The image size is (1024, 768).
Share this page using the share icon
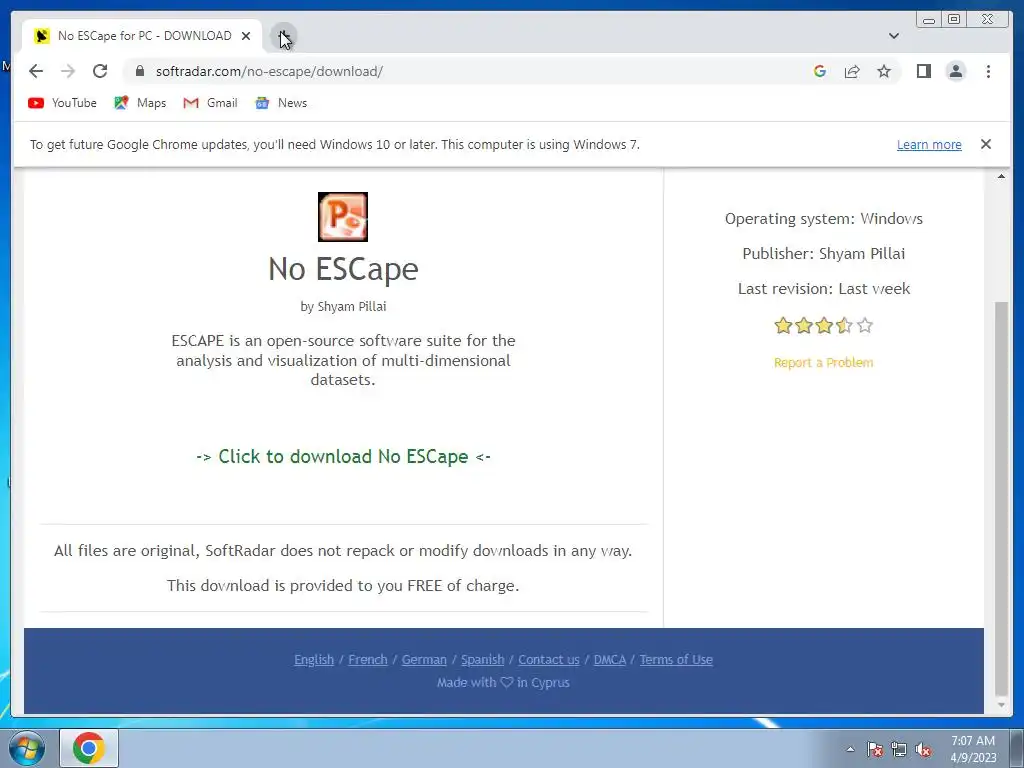(852, 71)
